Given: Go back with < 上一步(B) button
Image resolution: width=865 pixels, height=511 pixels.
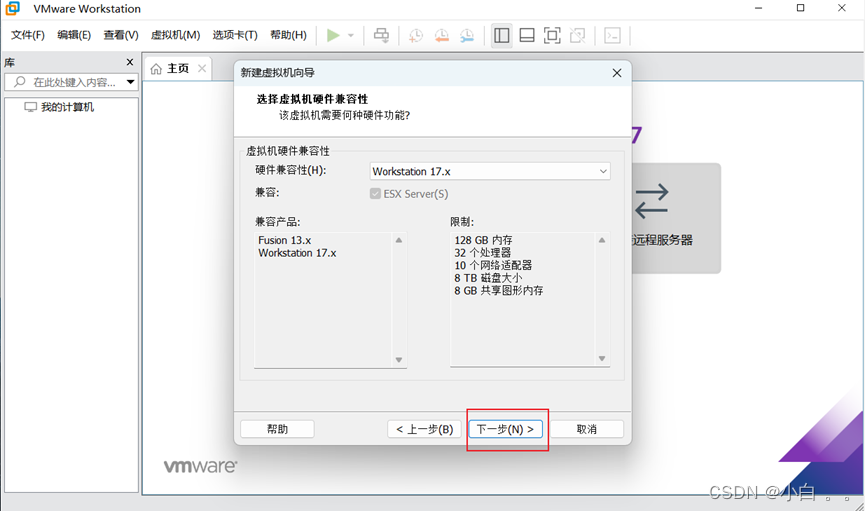Looking at the screenshot, I should click(424, 429).
